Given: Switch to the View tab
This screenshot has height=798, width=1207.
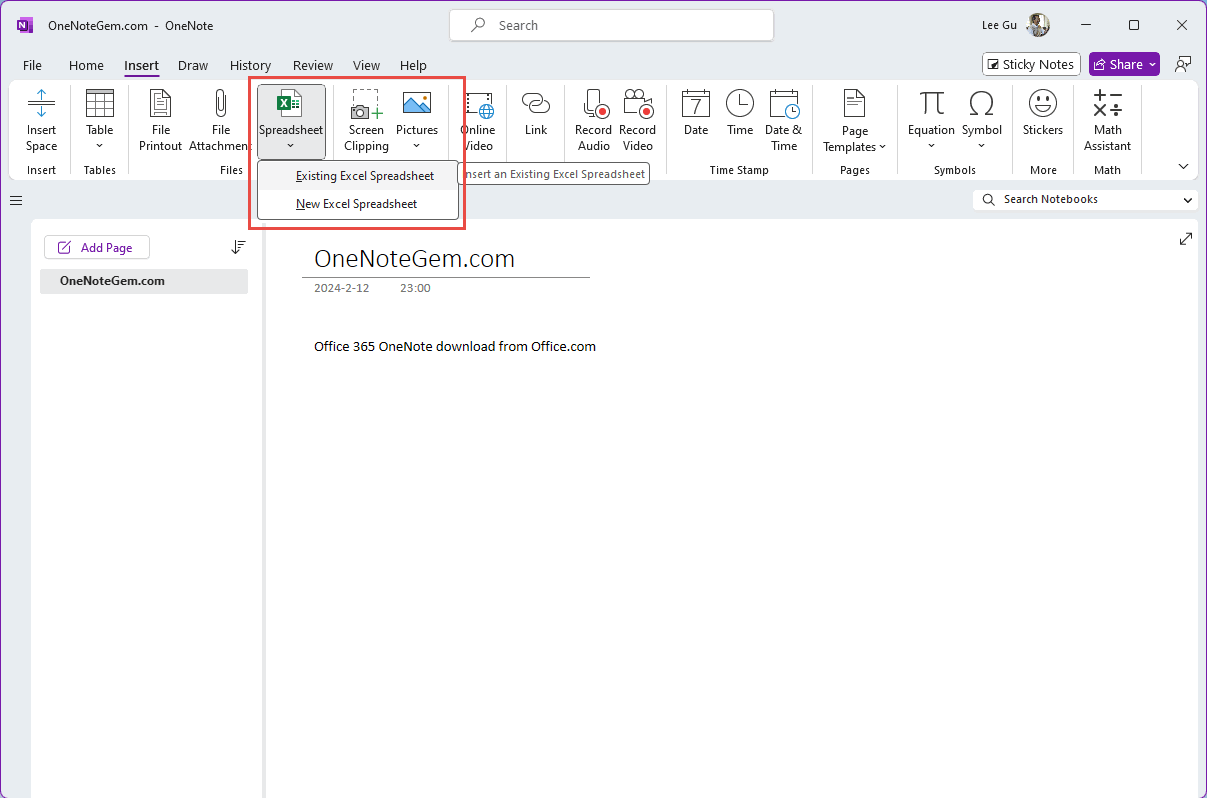Looking at the screenshot, I should (366, 65).
